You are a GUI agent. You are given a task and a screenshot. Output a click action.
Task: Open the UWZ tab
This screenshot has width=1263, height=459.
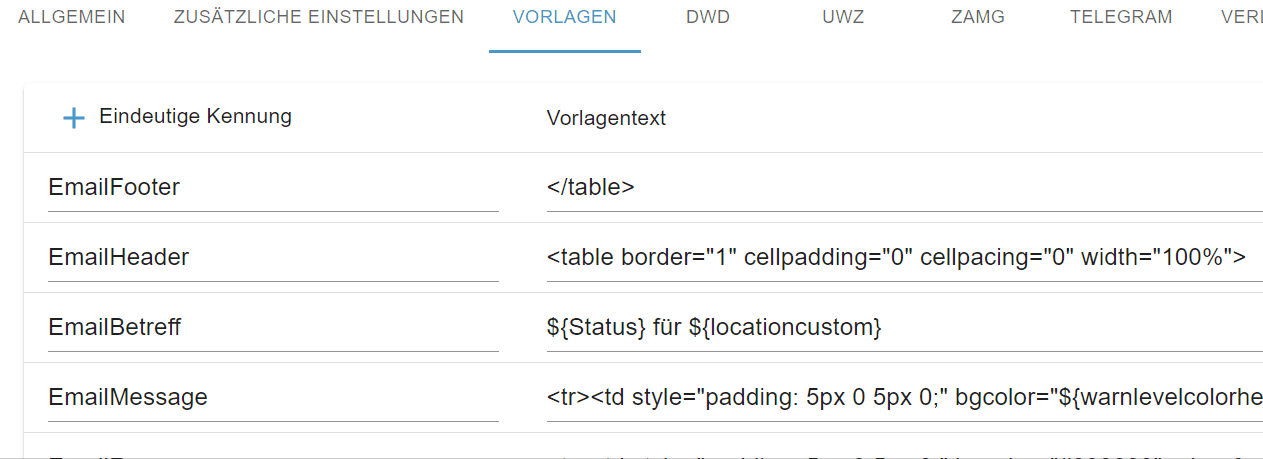[843, 17]
